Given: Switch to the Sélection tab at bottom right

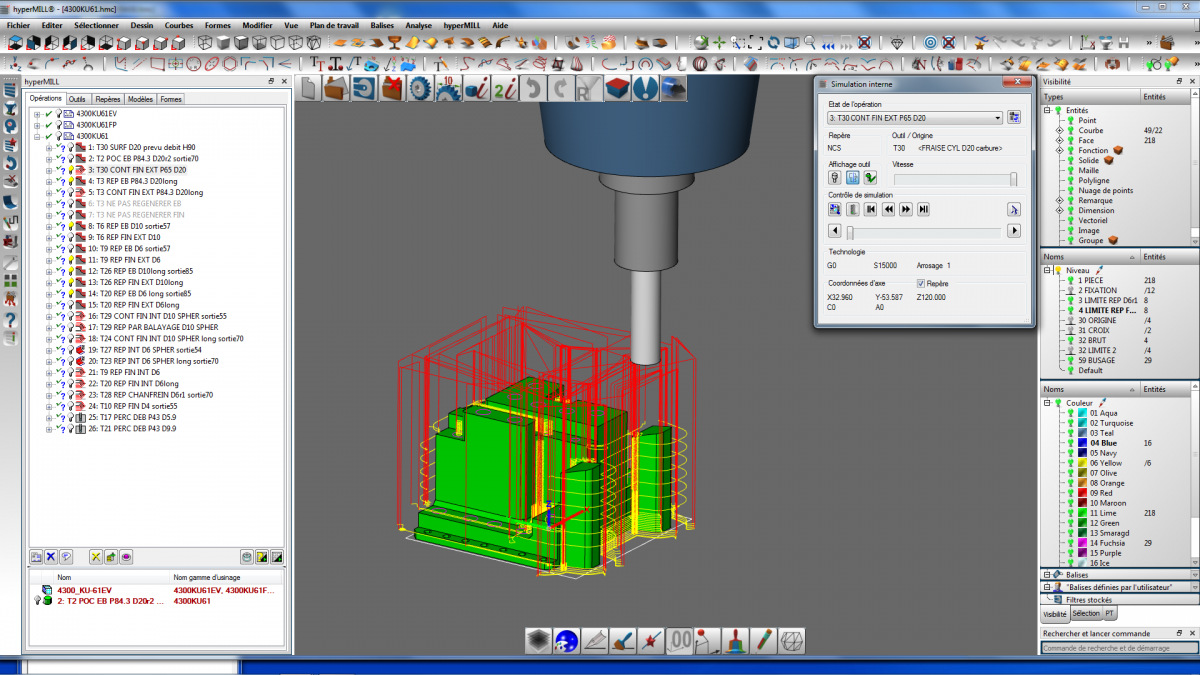Looking at the screenshot, I should pos(1085,613).
